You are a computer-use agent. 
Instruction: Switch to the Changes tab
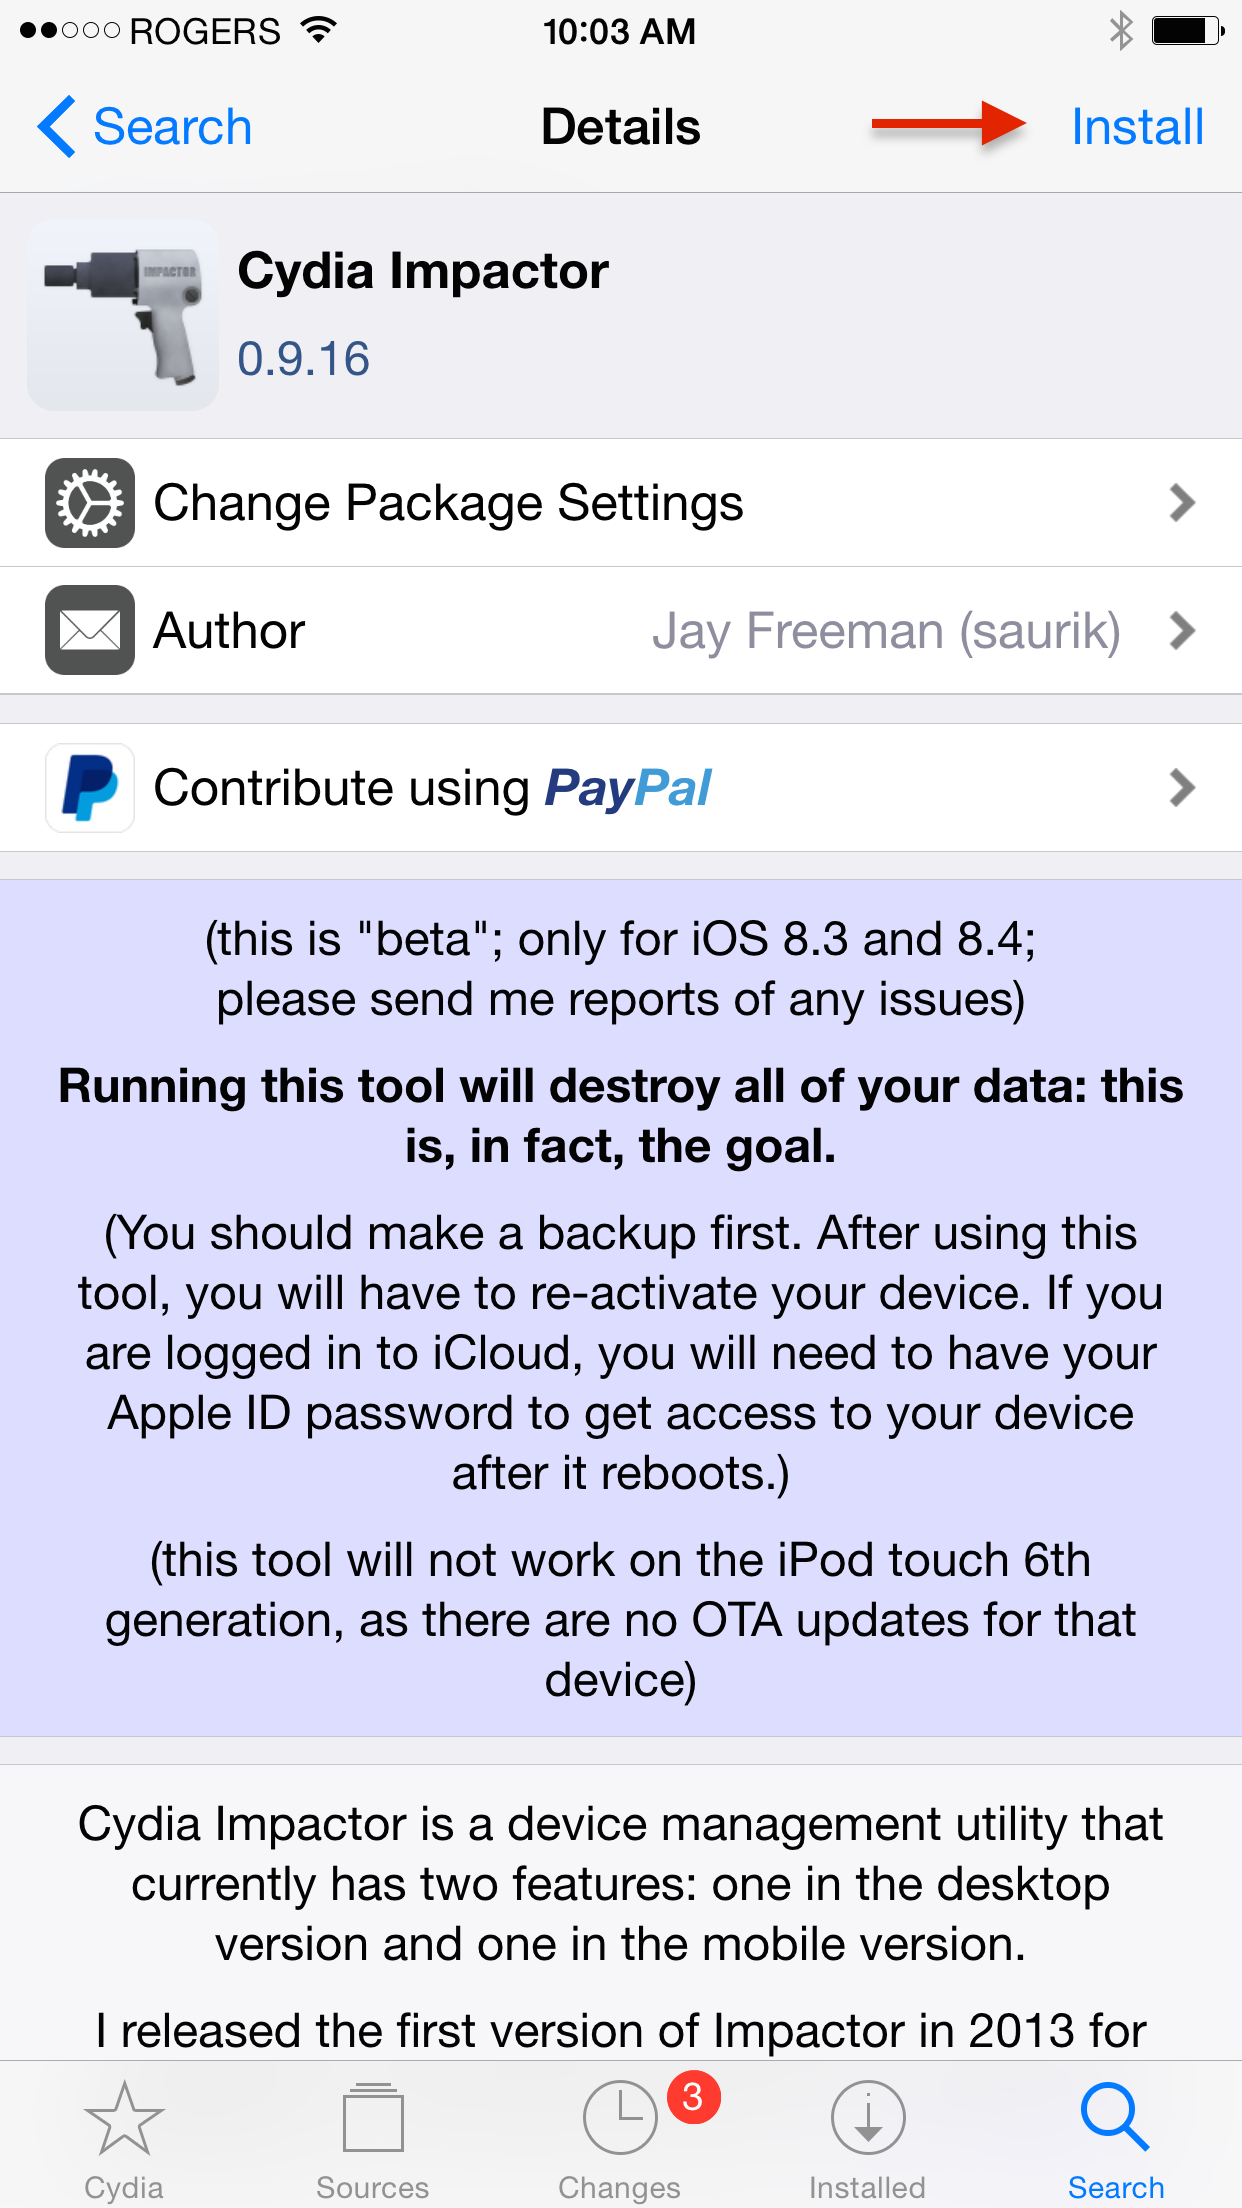tap(620, 2140)
